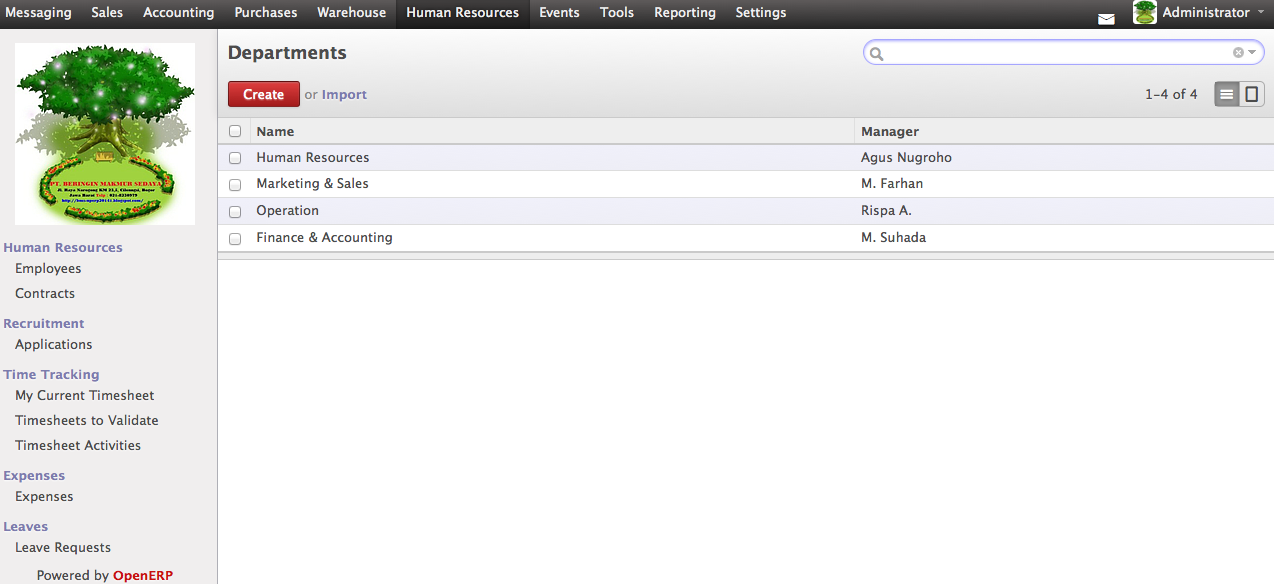The image size is (1274, 584).
Task: Clear the search with the x icon
Action: click(x=1238, y=53)
